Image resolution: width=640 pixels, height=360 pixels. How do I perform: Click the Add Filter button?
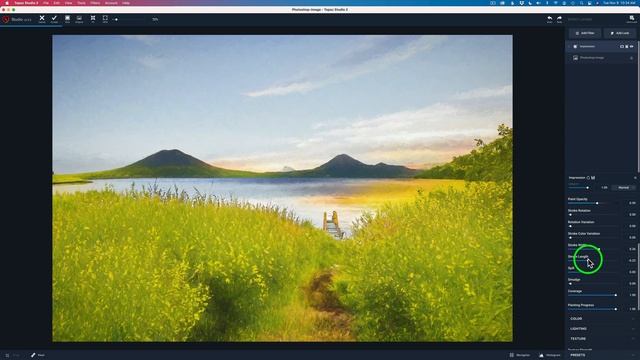pos(585,33)
